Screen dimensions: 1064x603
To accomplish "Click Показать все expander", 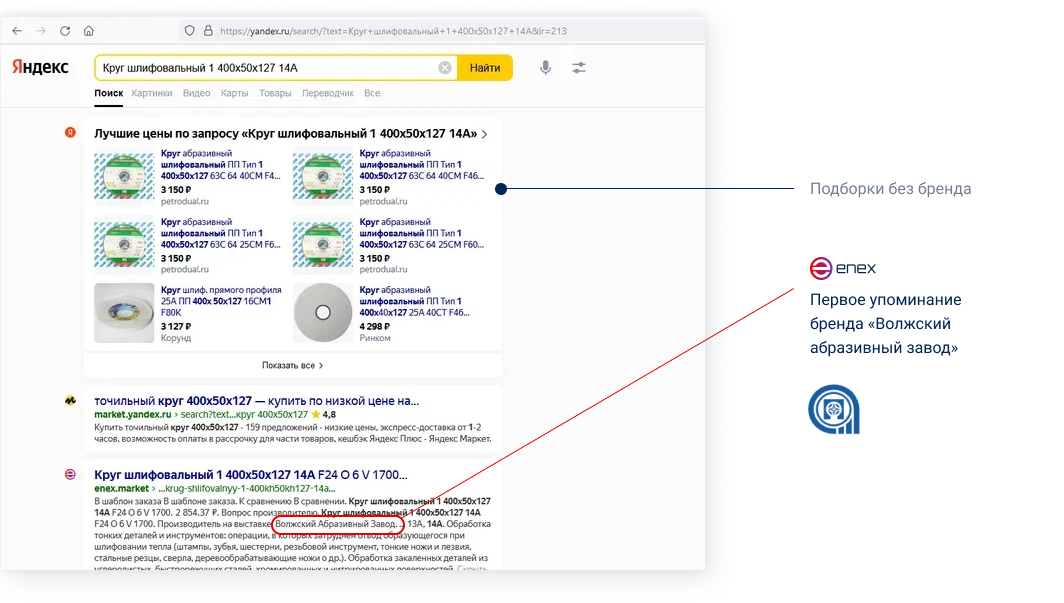I will pos(292,365).
